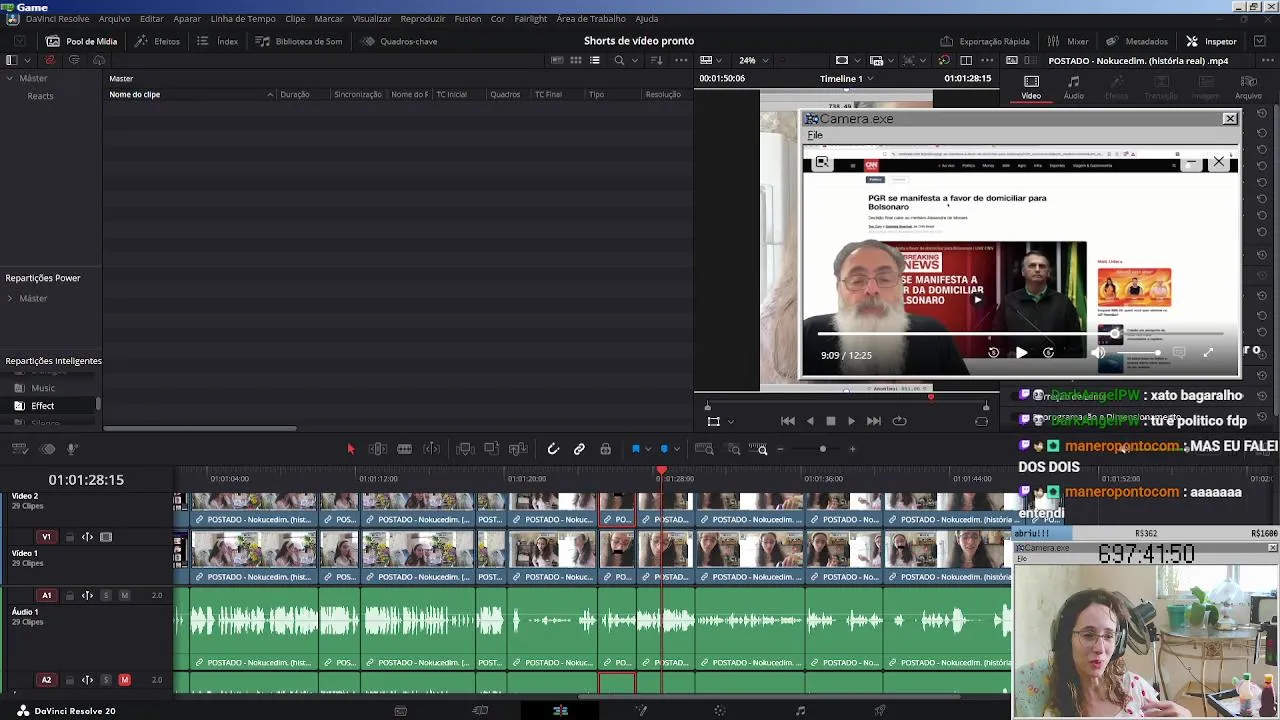
Task: Switch to the Inspector Vídeo tab
Action: pyautogui.click(x=1031, y=88)
